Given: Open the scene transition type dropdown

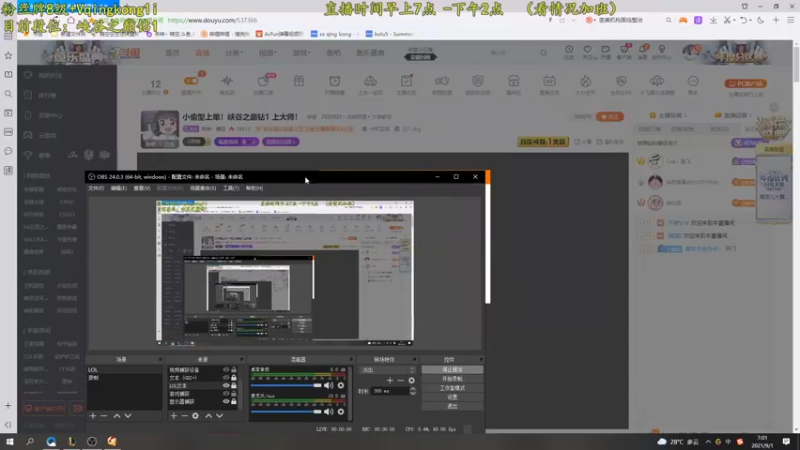Looking at the screenshot, I should [x=387, y=370].
